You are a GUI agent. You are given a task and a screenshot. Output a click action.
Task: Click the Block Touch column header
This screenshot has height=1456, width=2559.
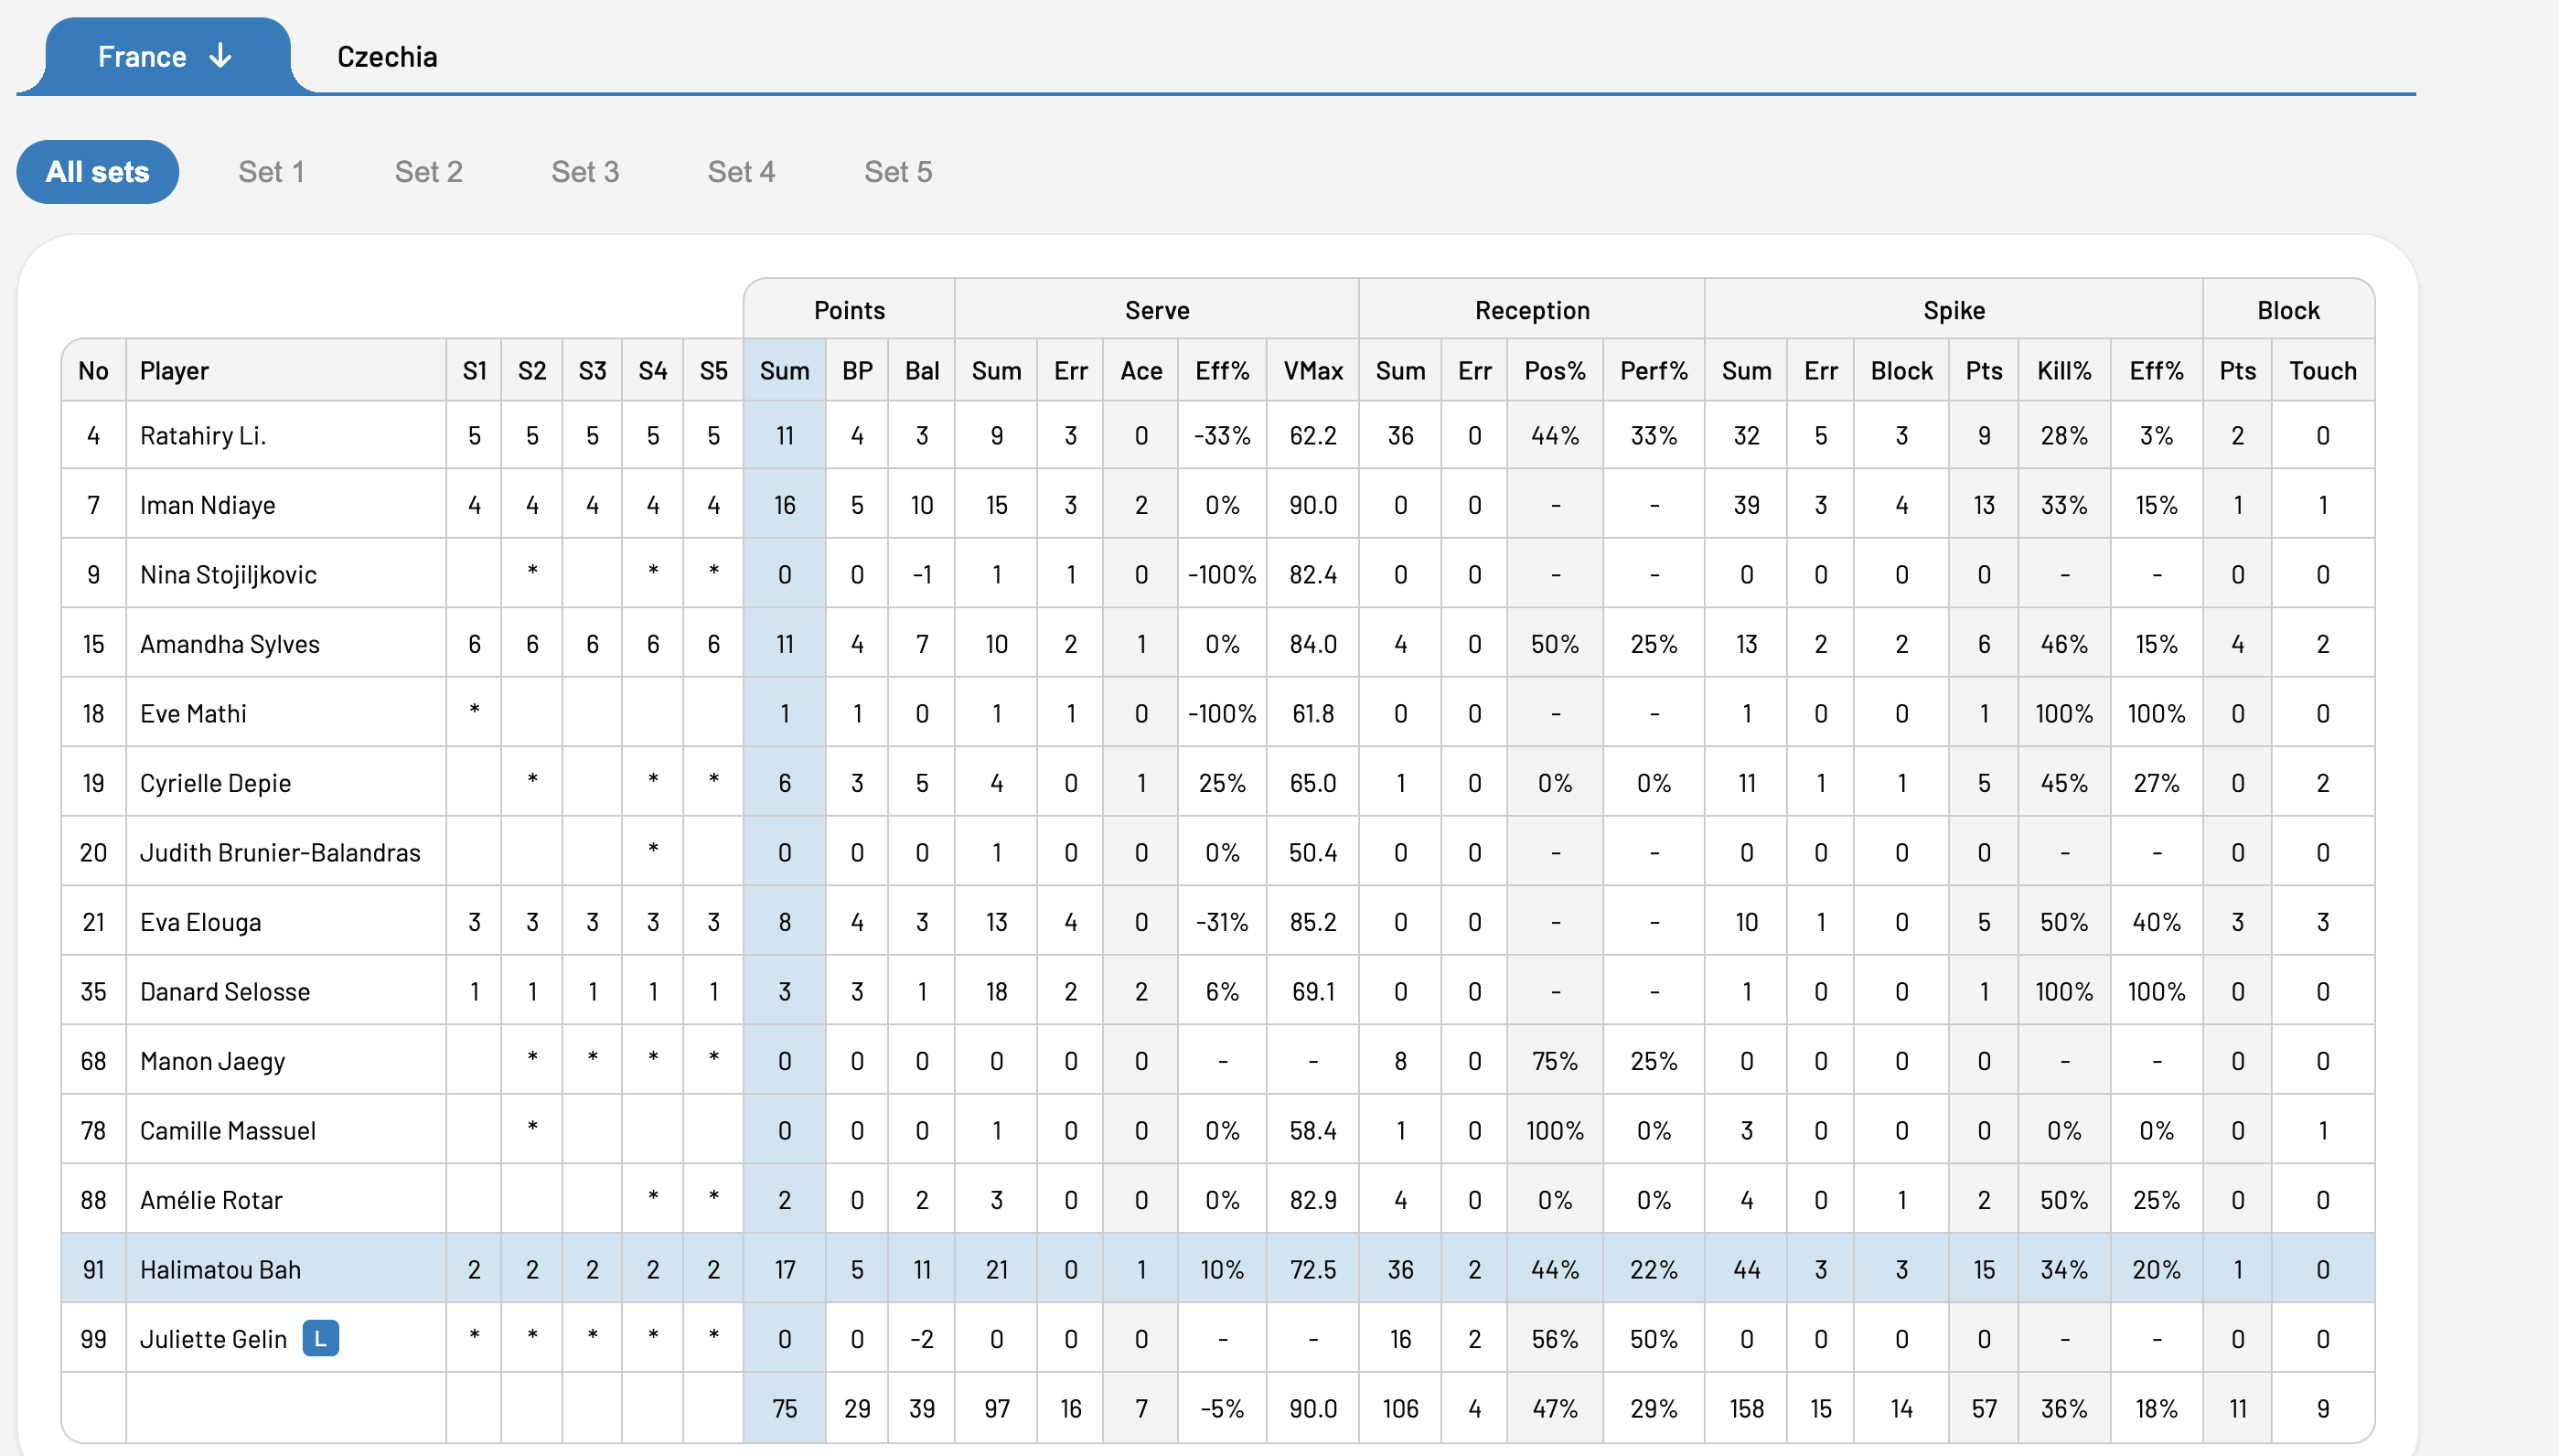pyautogui.click(x=2323, y=371)
